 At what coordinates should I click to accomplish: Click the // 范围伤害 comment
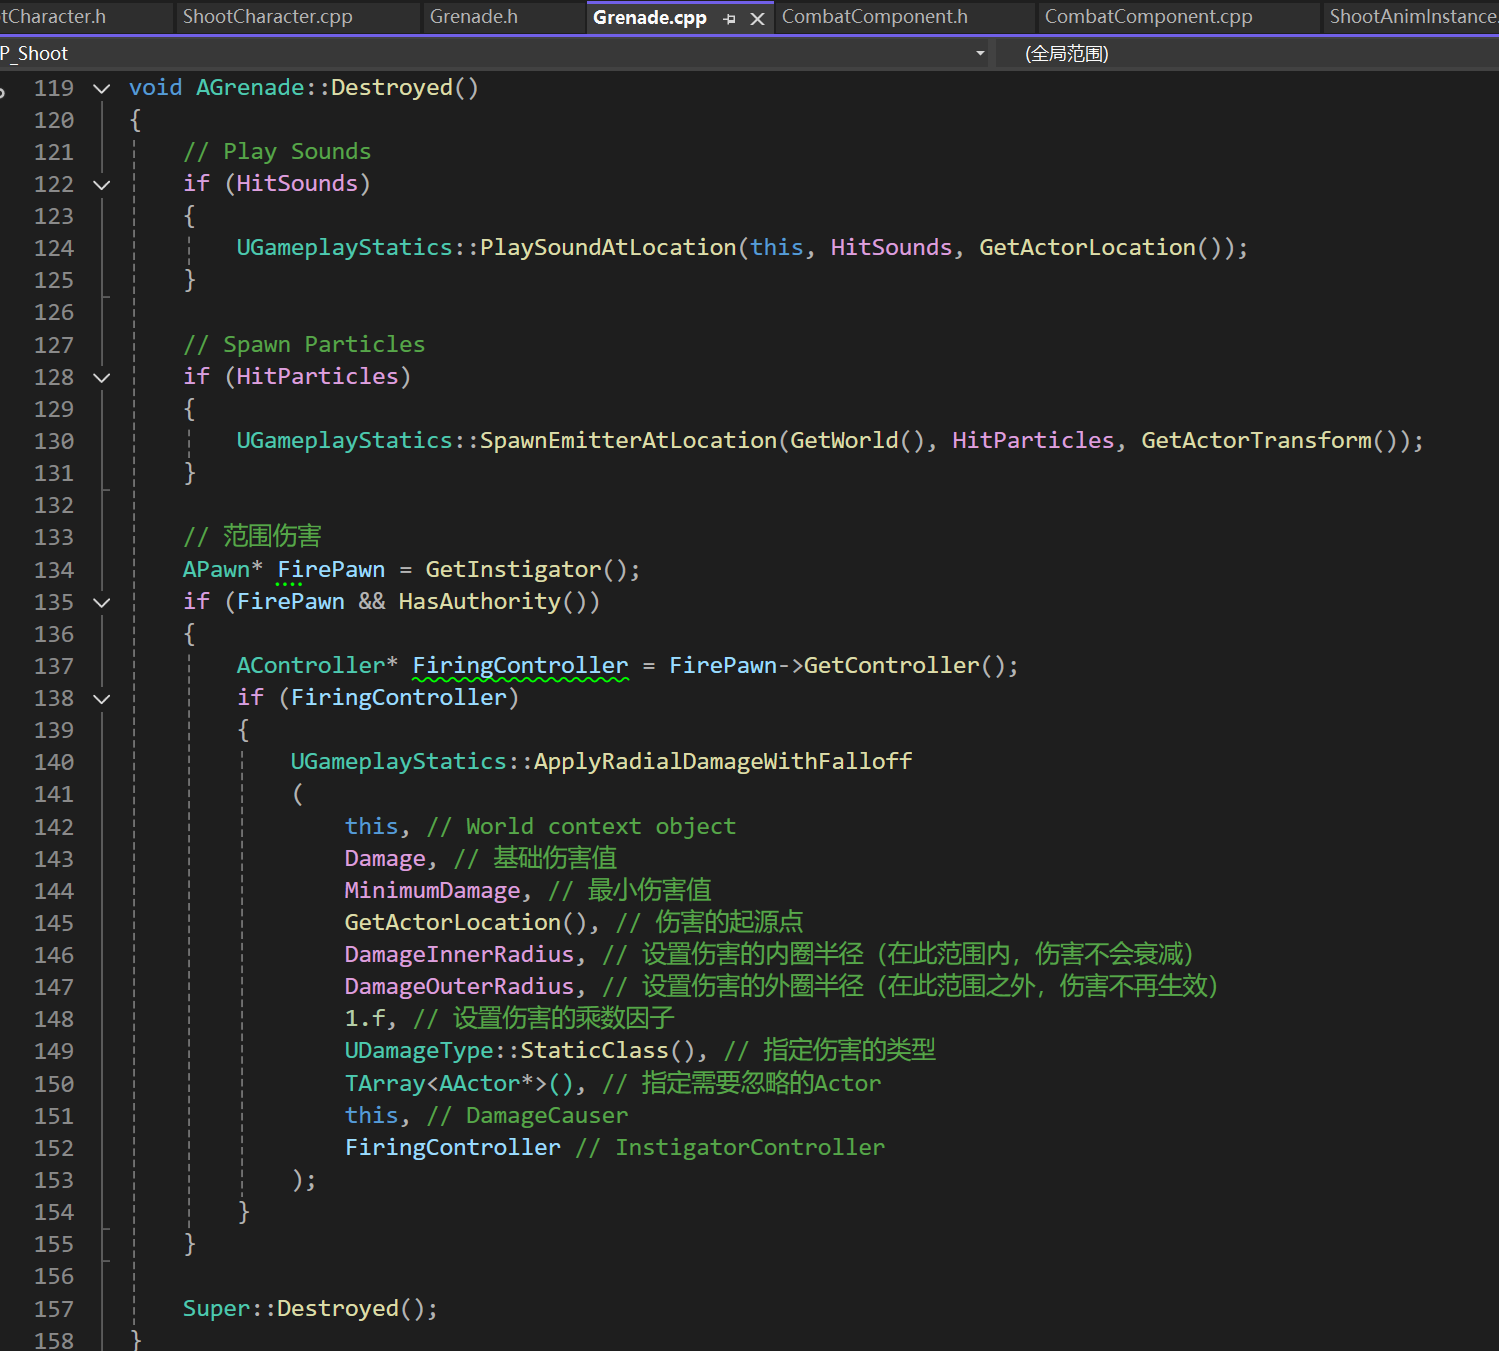[252, 536]
